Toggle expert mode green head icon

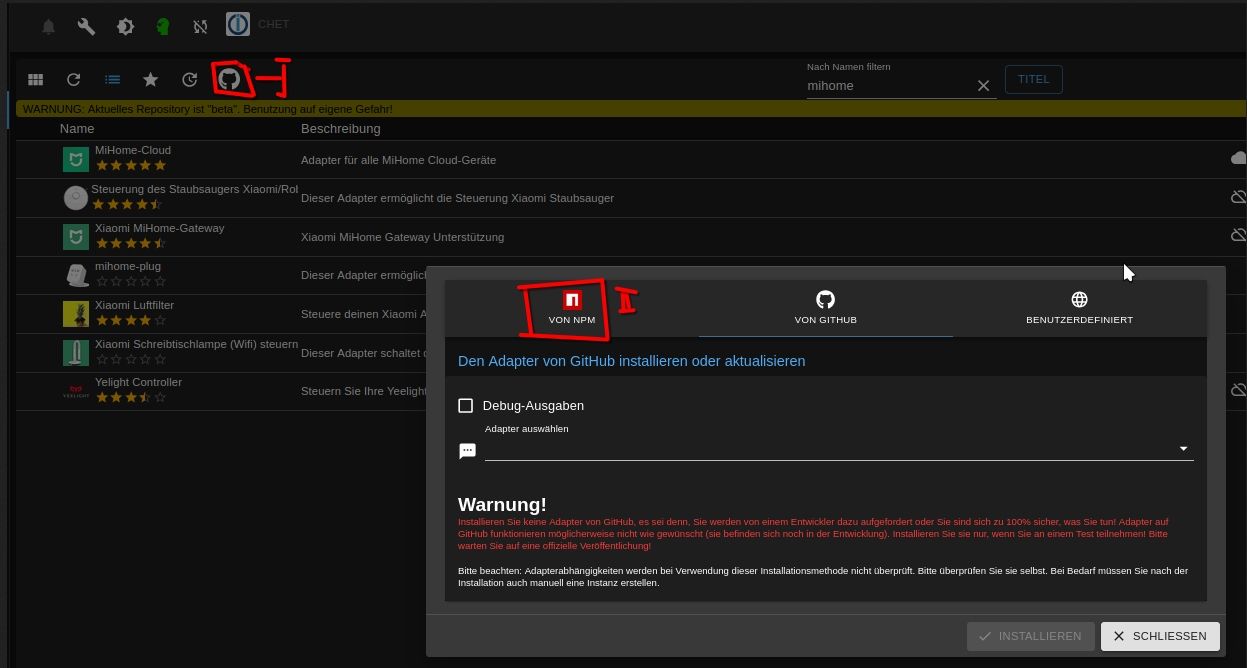(163, 27)
